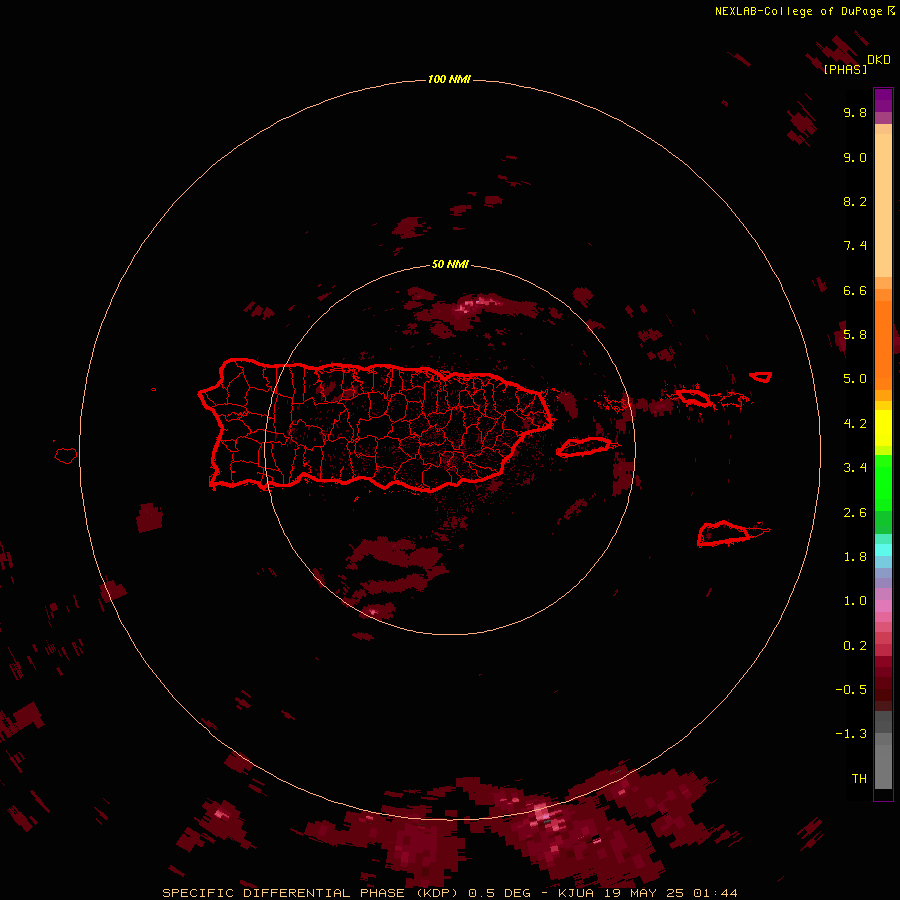Click the NEXLAB-College of DuPage credit text
The width and height of the screenshot is (900, 900).
(x=798, y=11)
